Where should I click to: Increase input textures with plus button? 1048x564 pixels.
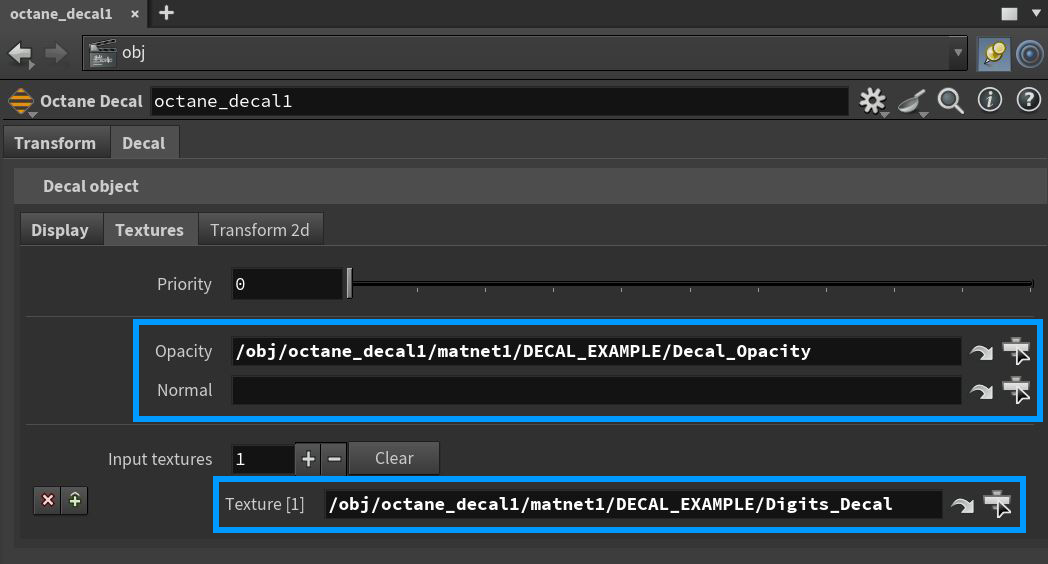click(x=308, y=459)
